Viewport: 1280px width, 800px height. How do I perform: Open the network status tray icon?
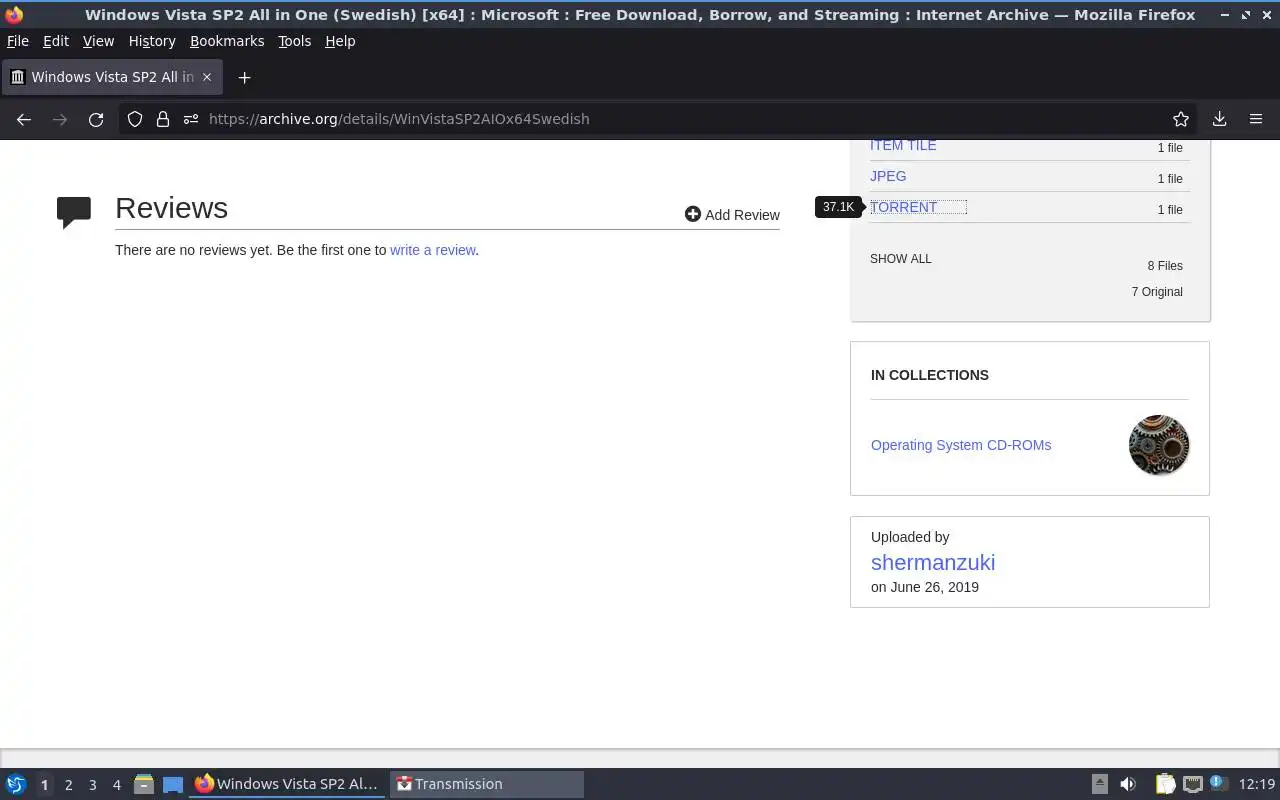click(x=1192, y=784)
